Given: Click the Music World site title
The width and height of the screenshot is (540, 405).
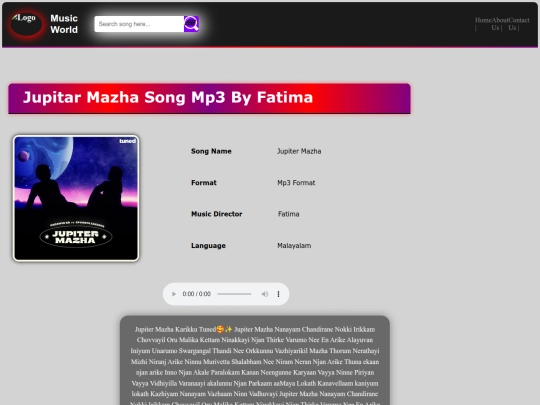Looking at the screenshot, I should pos(64,24).
